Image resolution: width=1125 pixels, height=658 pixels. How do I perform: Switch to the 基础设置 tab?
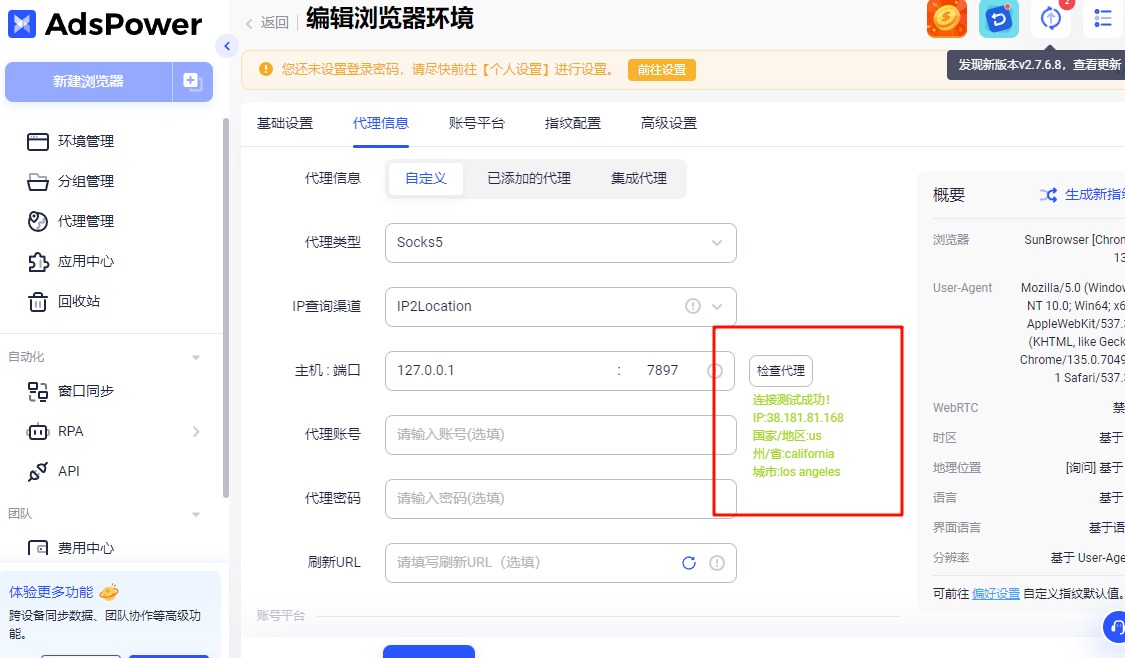pos(285,123)
